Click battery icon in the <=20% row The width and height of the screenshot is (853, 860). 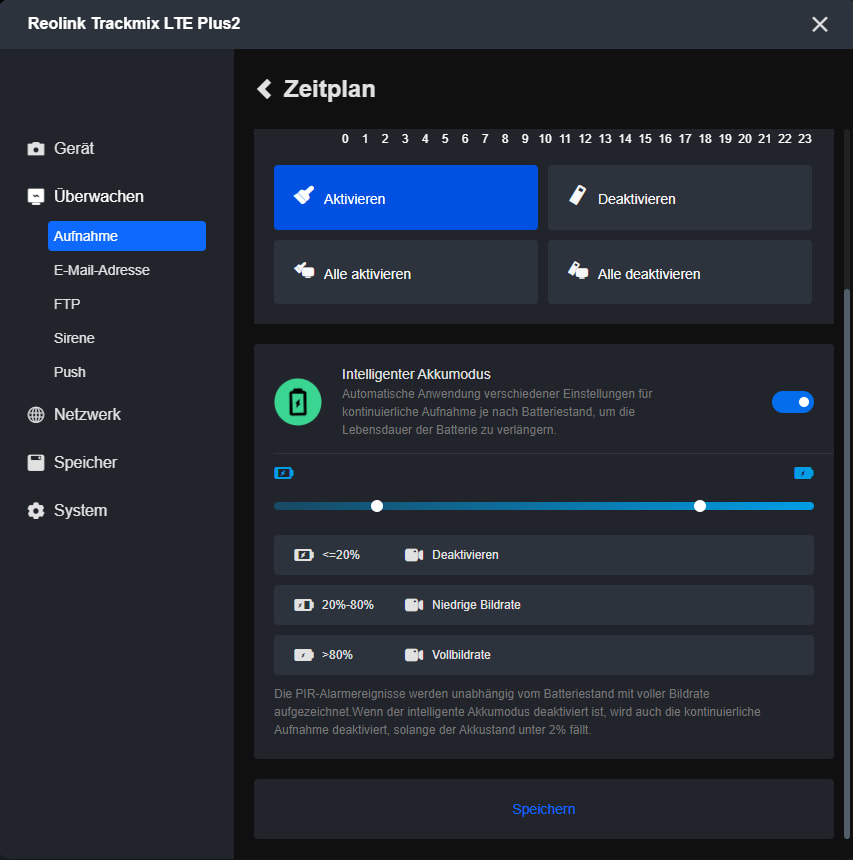(303, 555)
